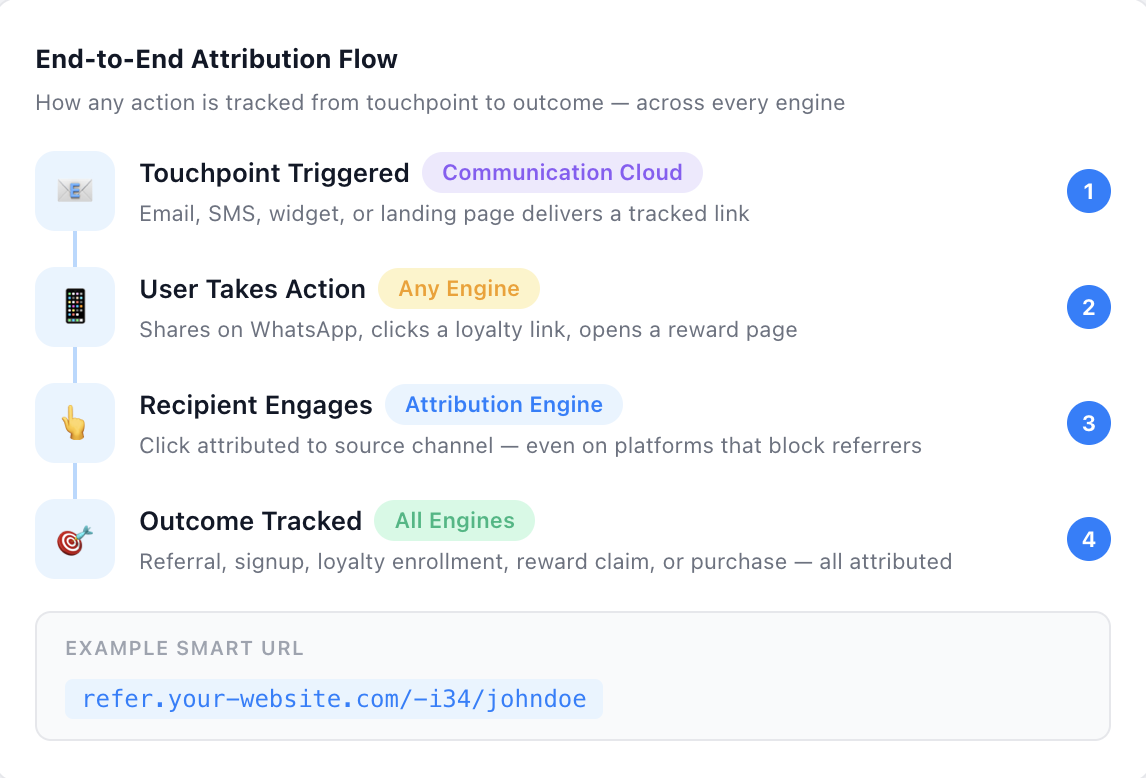Click the Outcome Tracked heading

pos(250,521)
